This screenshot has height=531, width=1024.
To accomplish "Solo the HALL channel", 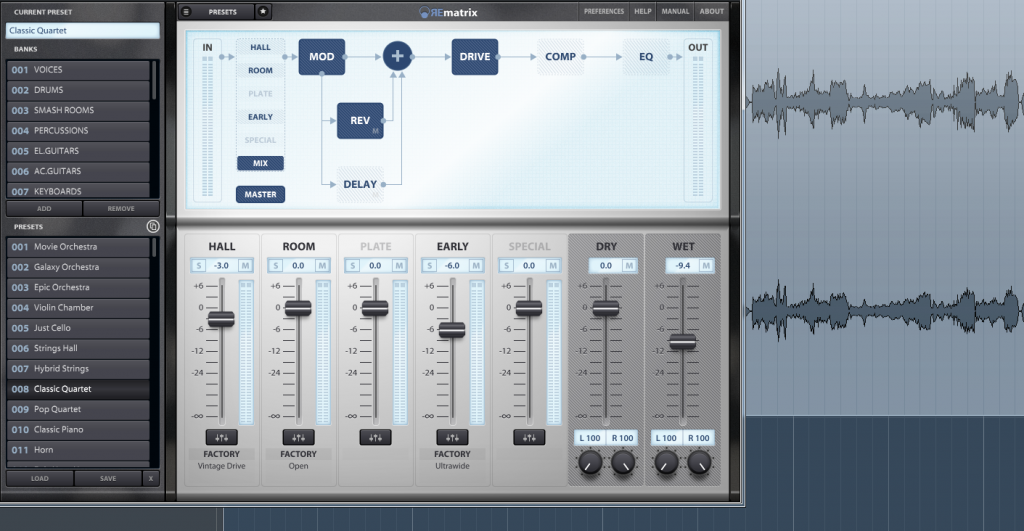I will (199, 266).
